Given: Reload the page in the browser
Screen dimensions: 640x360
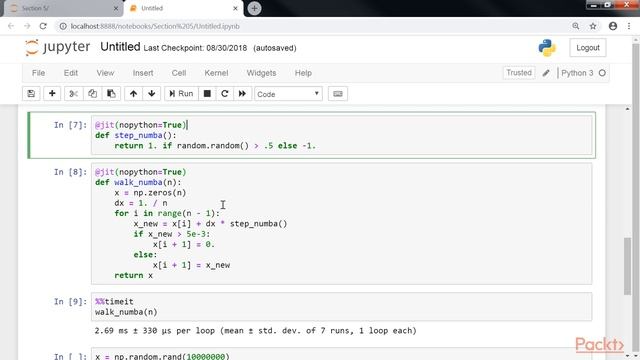Looking at the screenshot, I should [43, 26].
